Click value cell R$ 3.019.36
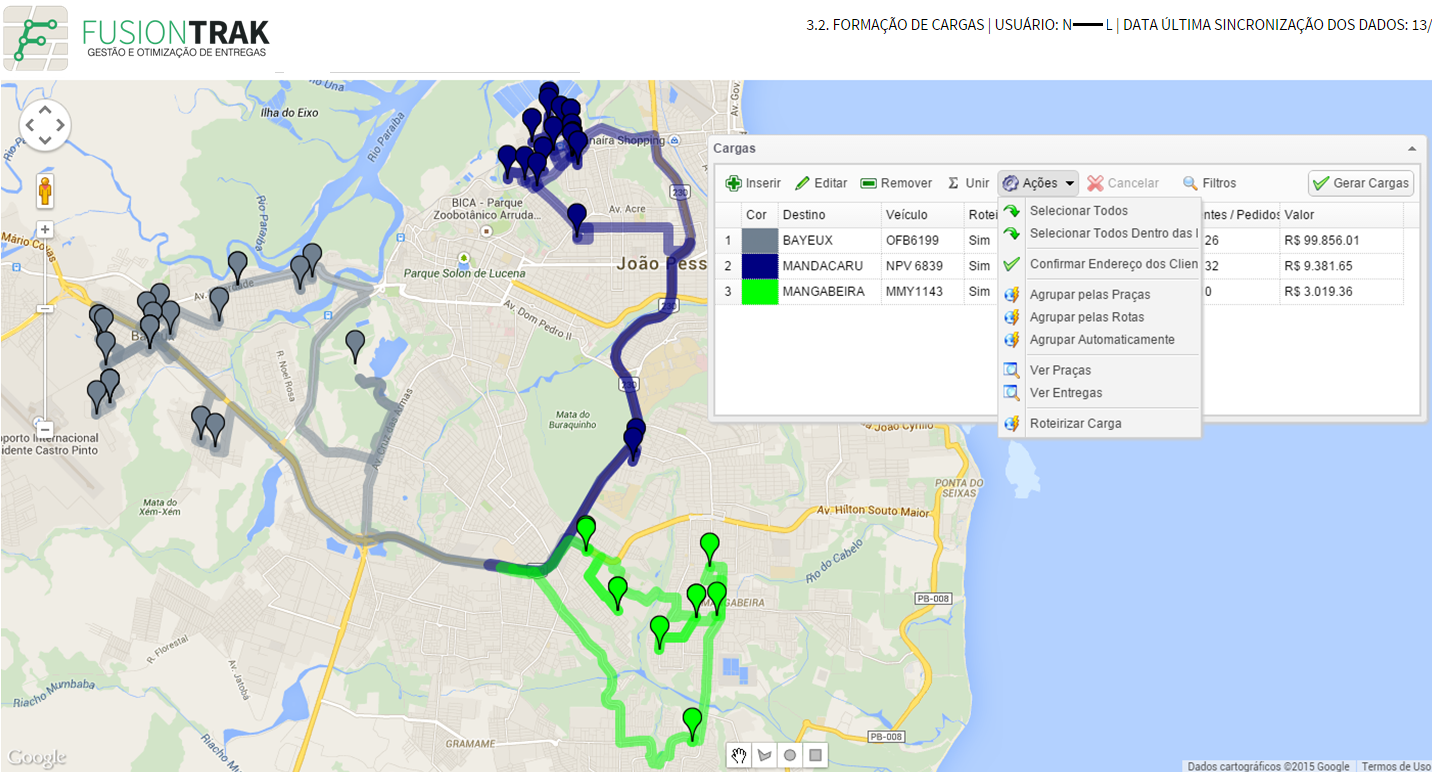1432x775 pixels. tap(1342, 292)
